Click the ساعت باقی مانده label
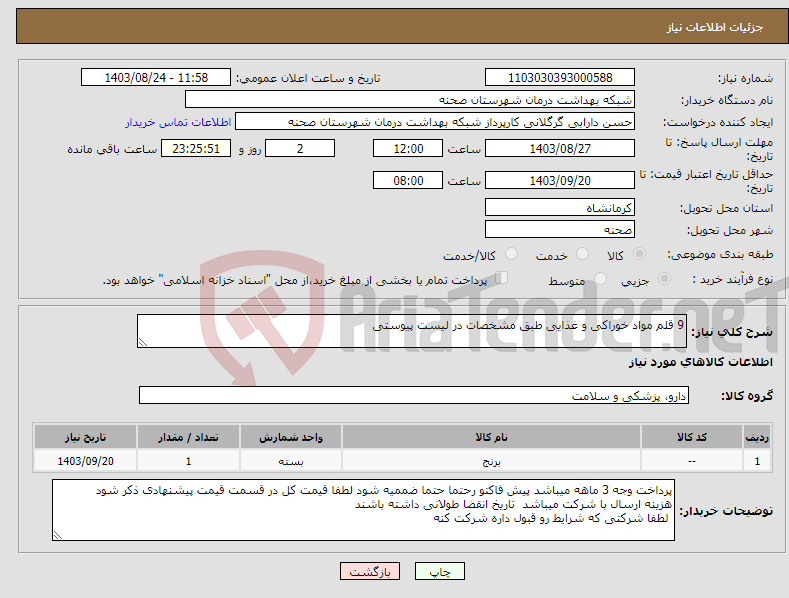This screenshot has height=598, width=789. [112, 150]
